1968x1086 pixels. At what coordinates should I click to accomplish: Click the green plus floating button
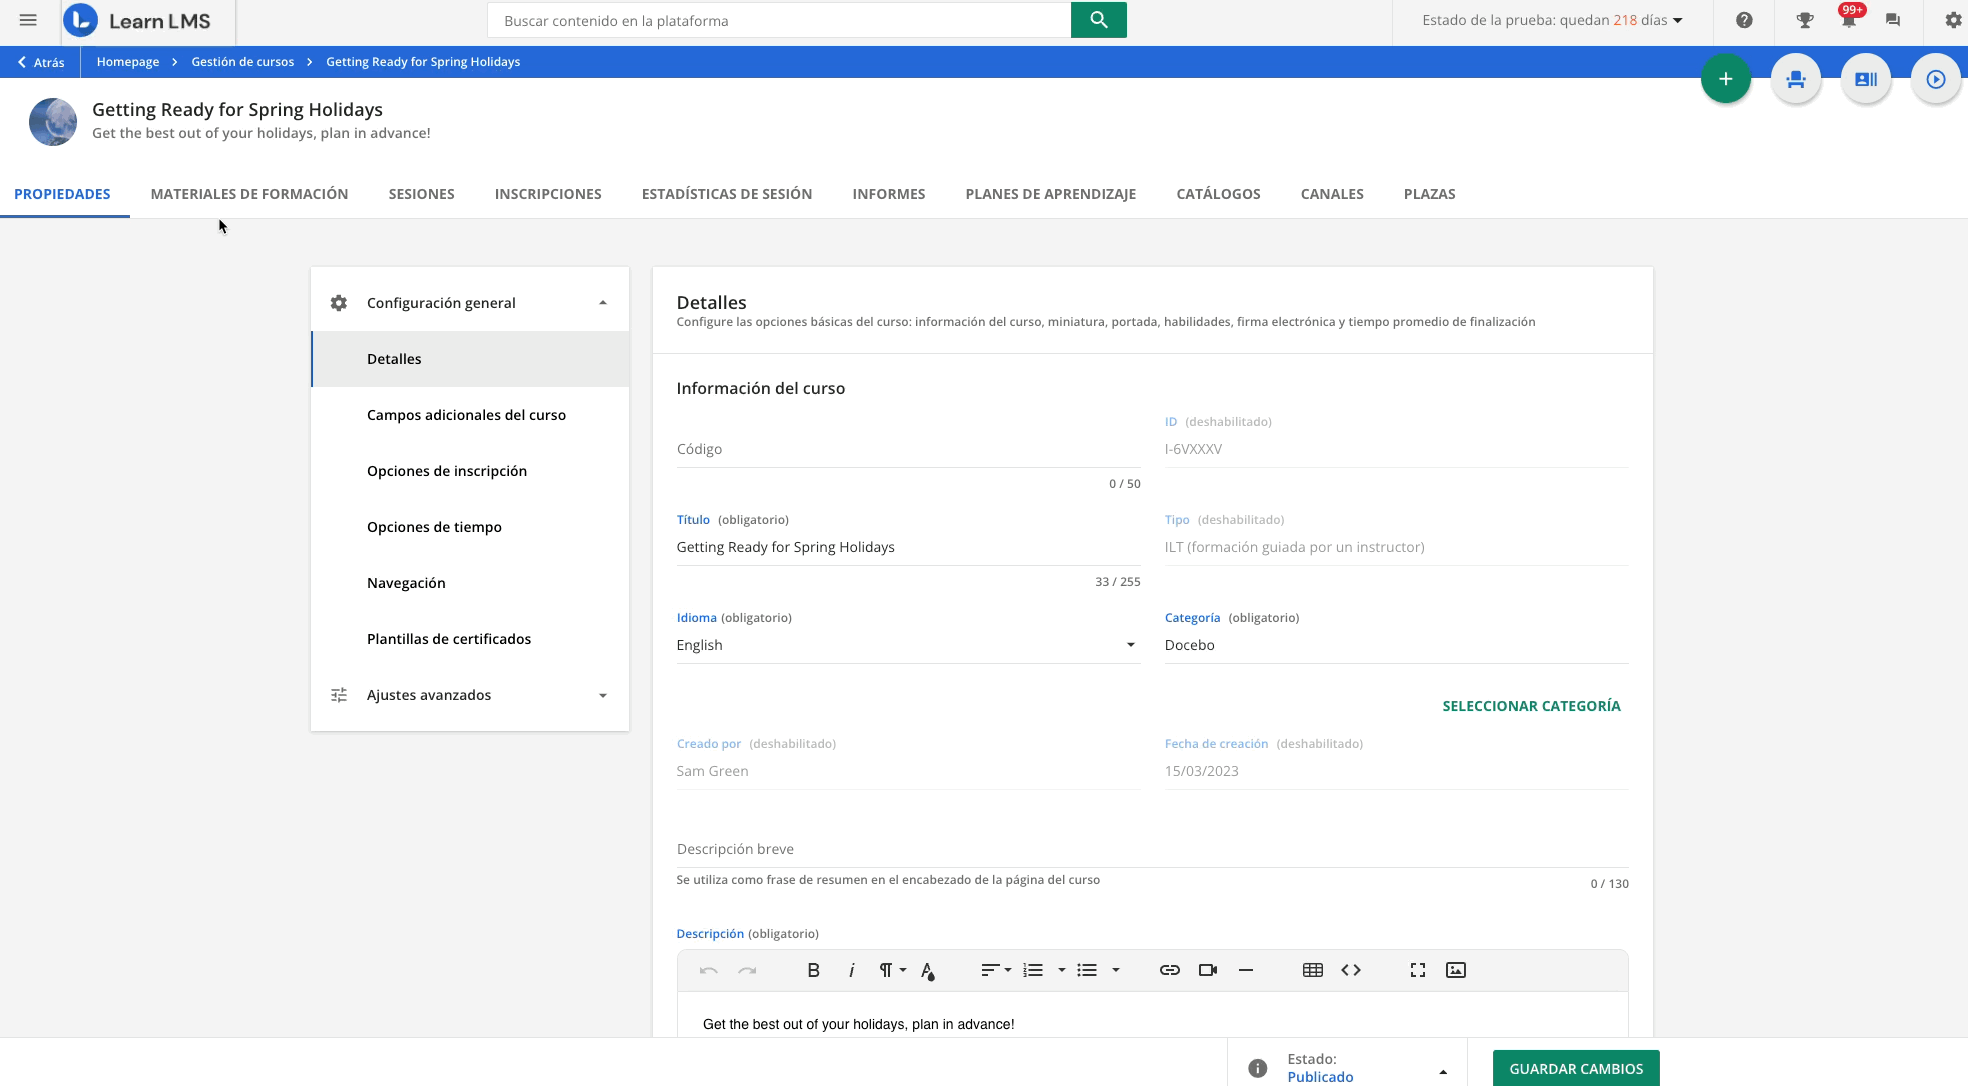[1726, 79]
